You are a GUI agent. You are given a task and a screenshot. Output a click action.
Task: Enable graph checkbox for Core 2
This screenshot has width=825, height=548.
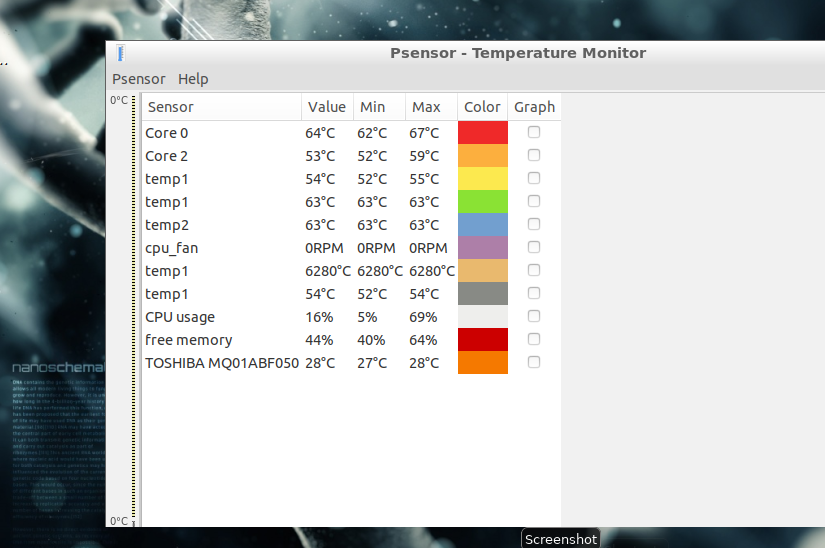coord(534,155)
